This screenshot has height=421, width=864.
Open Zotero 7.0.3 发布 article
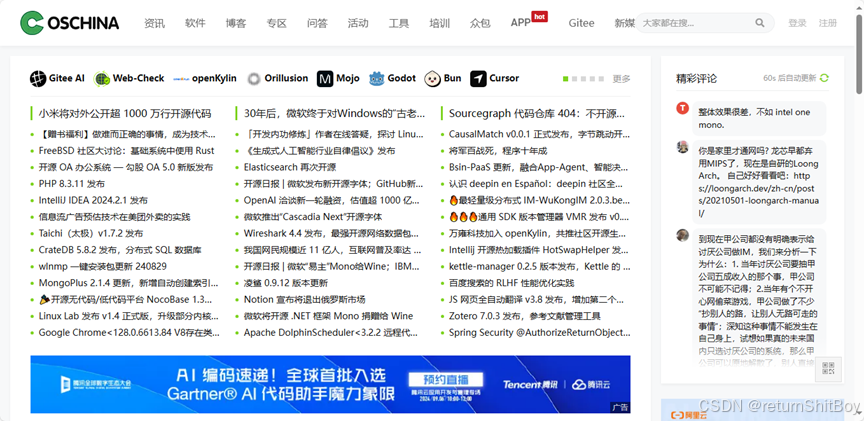(525, 316)
